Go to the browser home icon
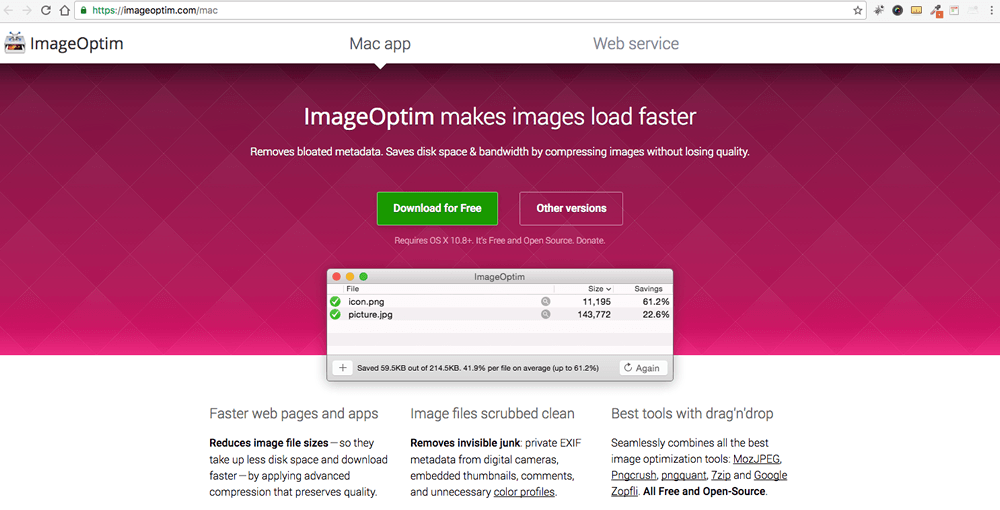Image resolution: width=1000 pixels, height=510 pixels. (64, 10)
